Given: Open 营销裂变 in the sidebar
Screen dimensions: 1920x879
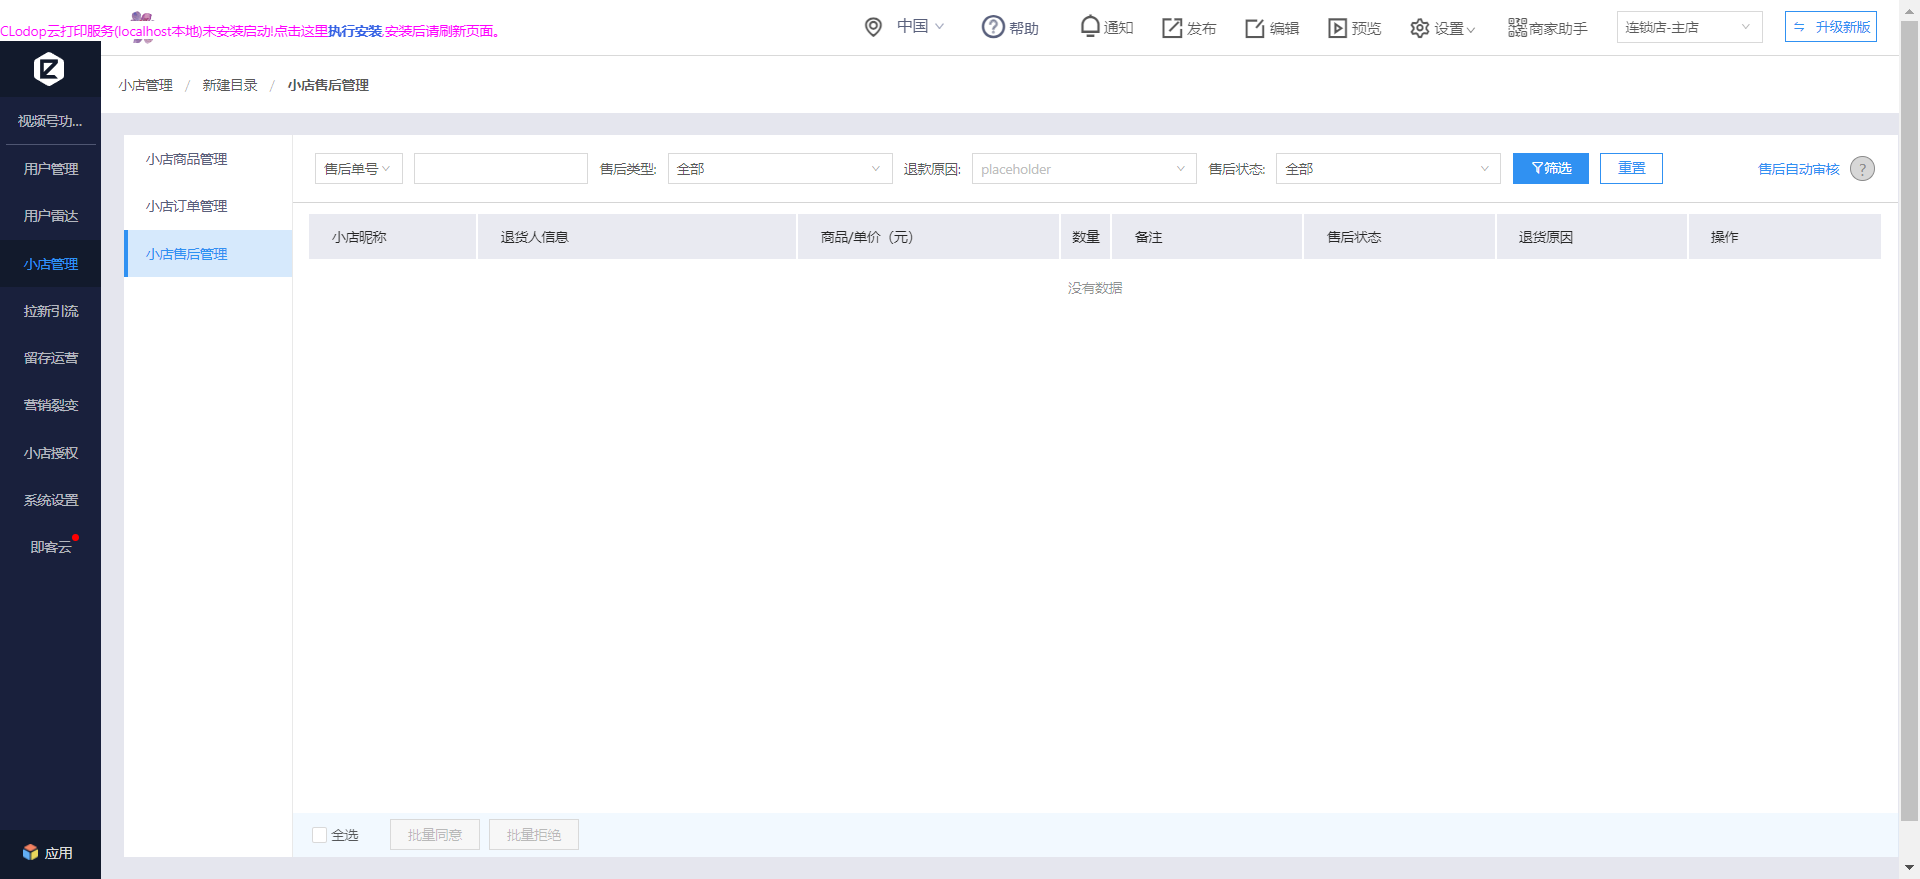Looking at the screenshot, I should coord(50,405).
